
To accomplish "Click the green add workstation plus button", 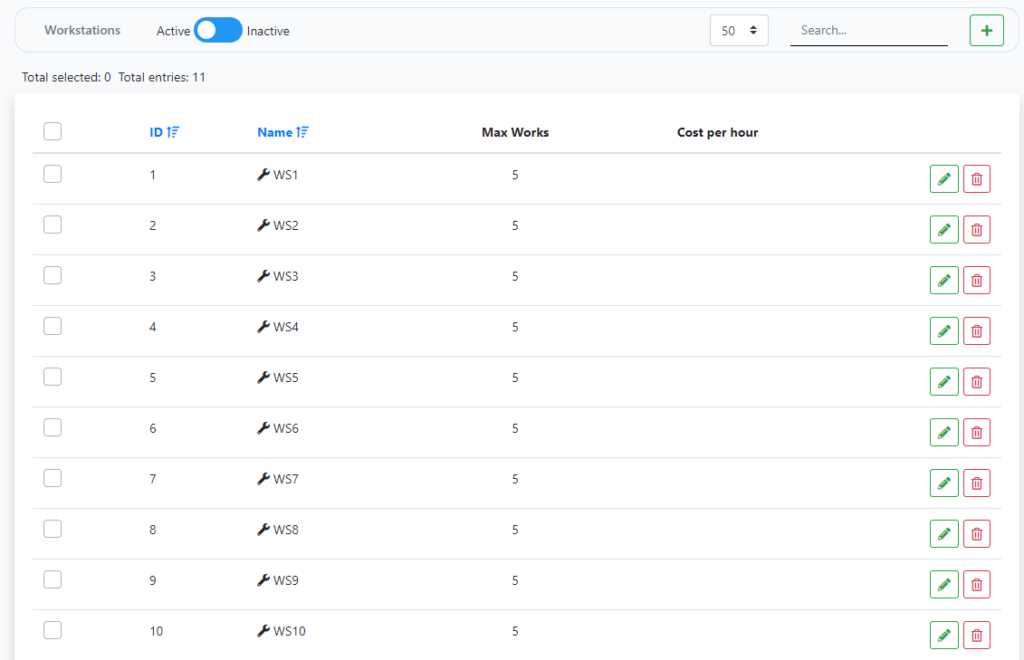I will click(986, 31).
